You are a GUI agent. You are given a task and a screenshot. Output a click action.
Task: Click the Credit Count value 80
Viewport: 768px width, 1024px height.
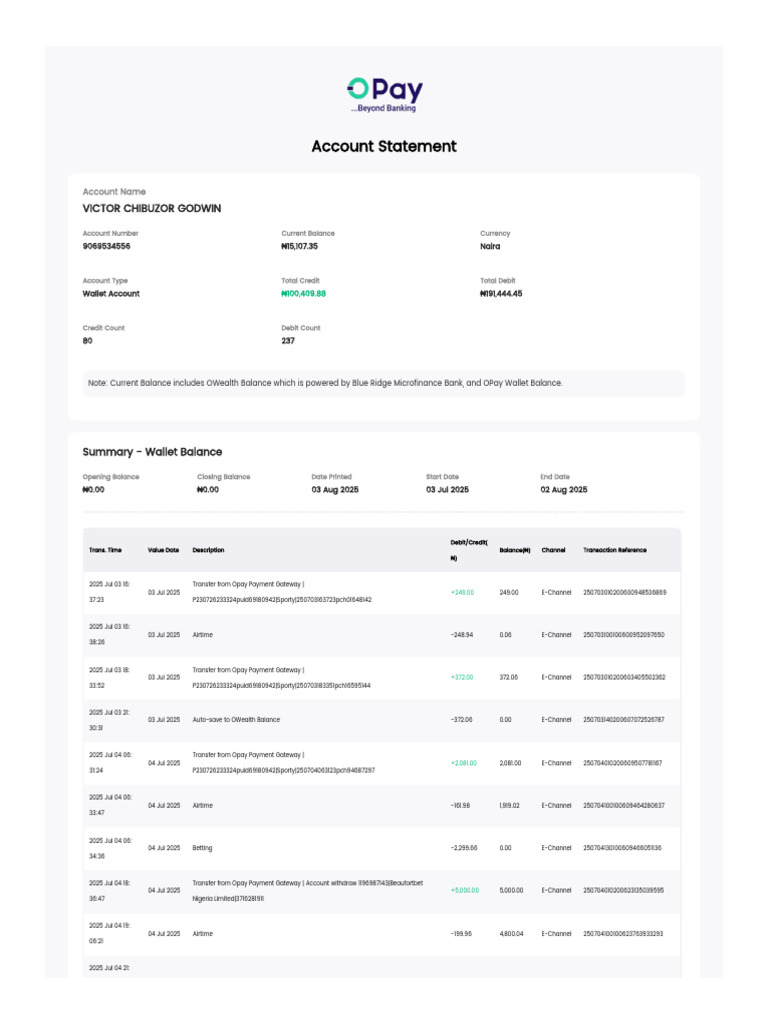pyautogui.click(x=88, y=341)
